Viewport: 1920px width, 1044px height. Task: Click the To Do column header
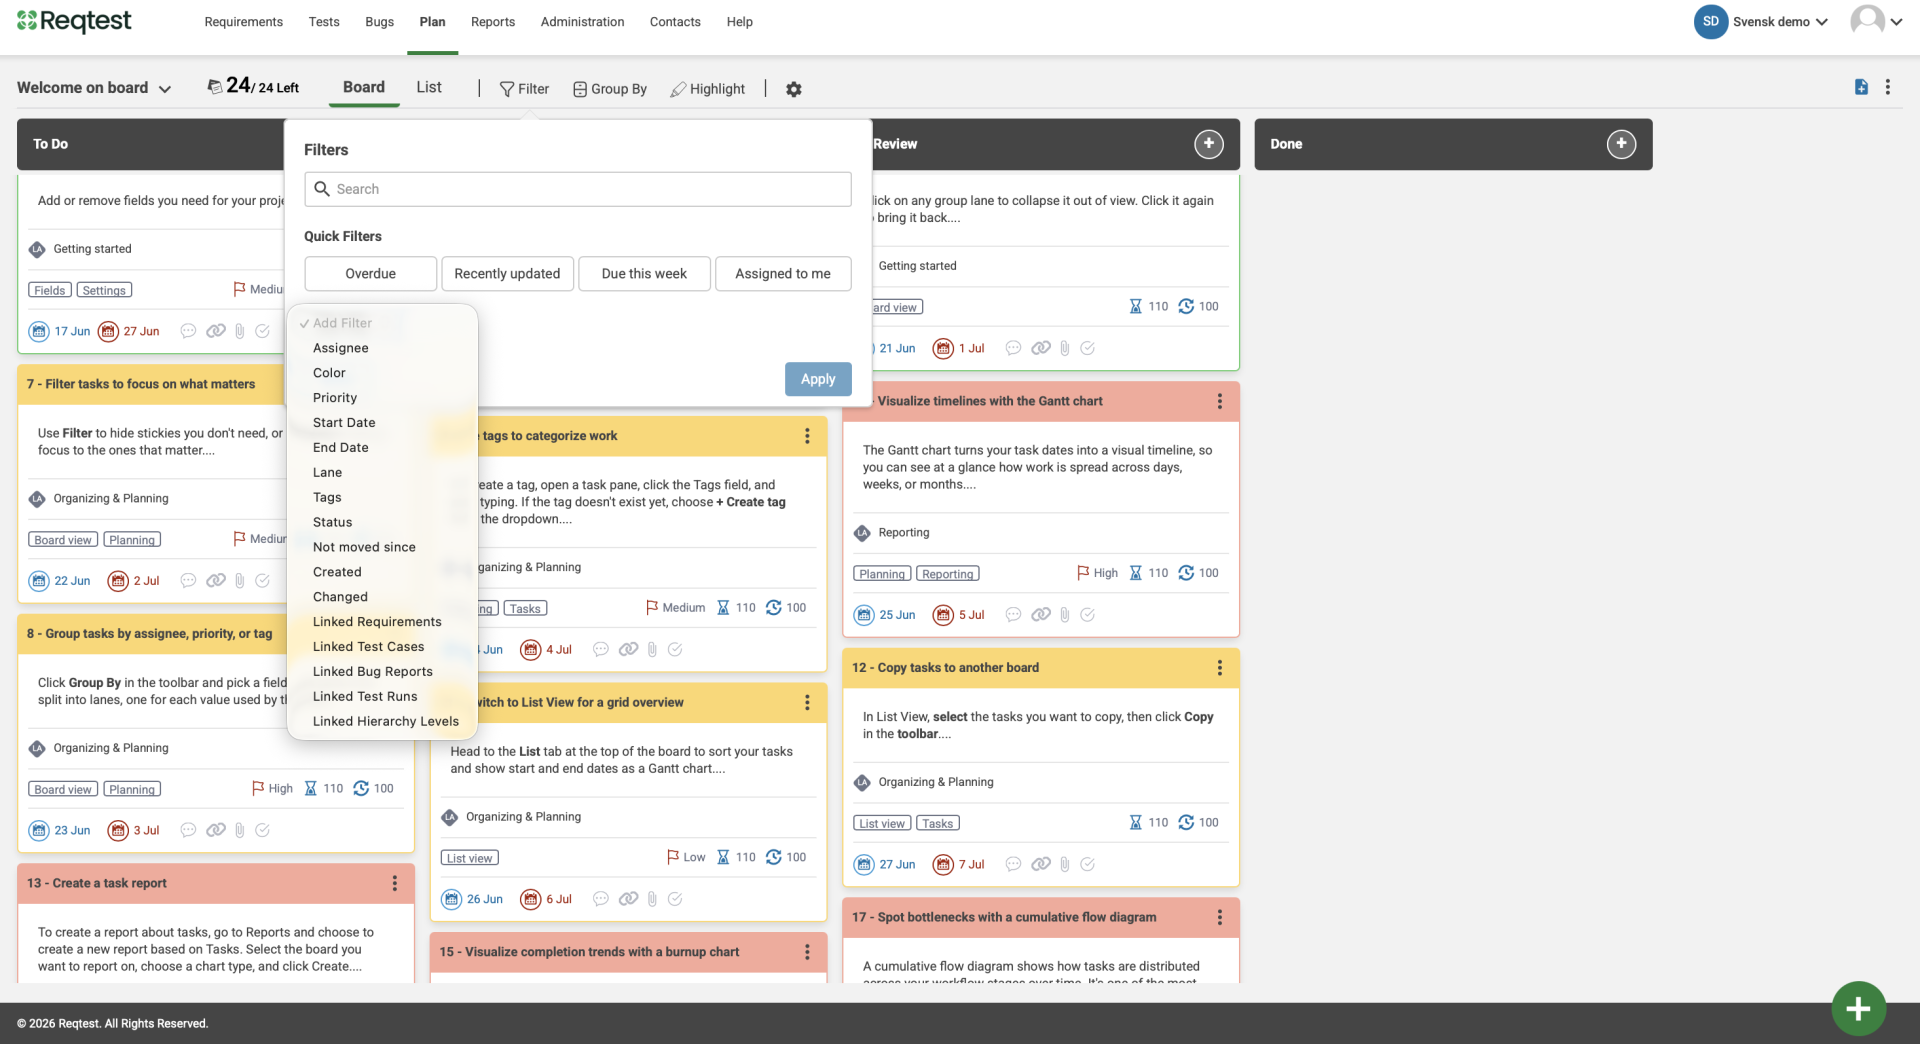151,144
